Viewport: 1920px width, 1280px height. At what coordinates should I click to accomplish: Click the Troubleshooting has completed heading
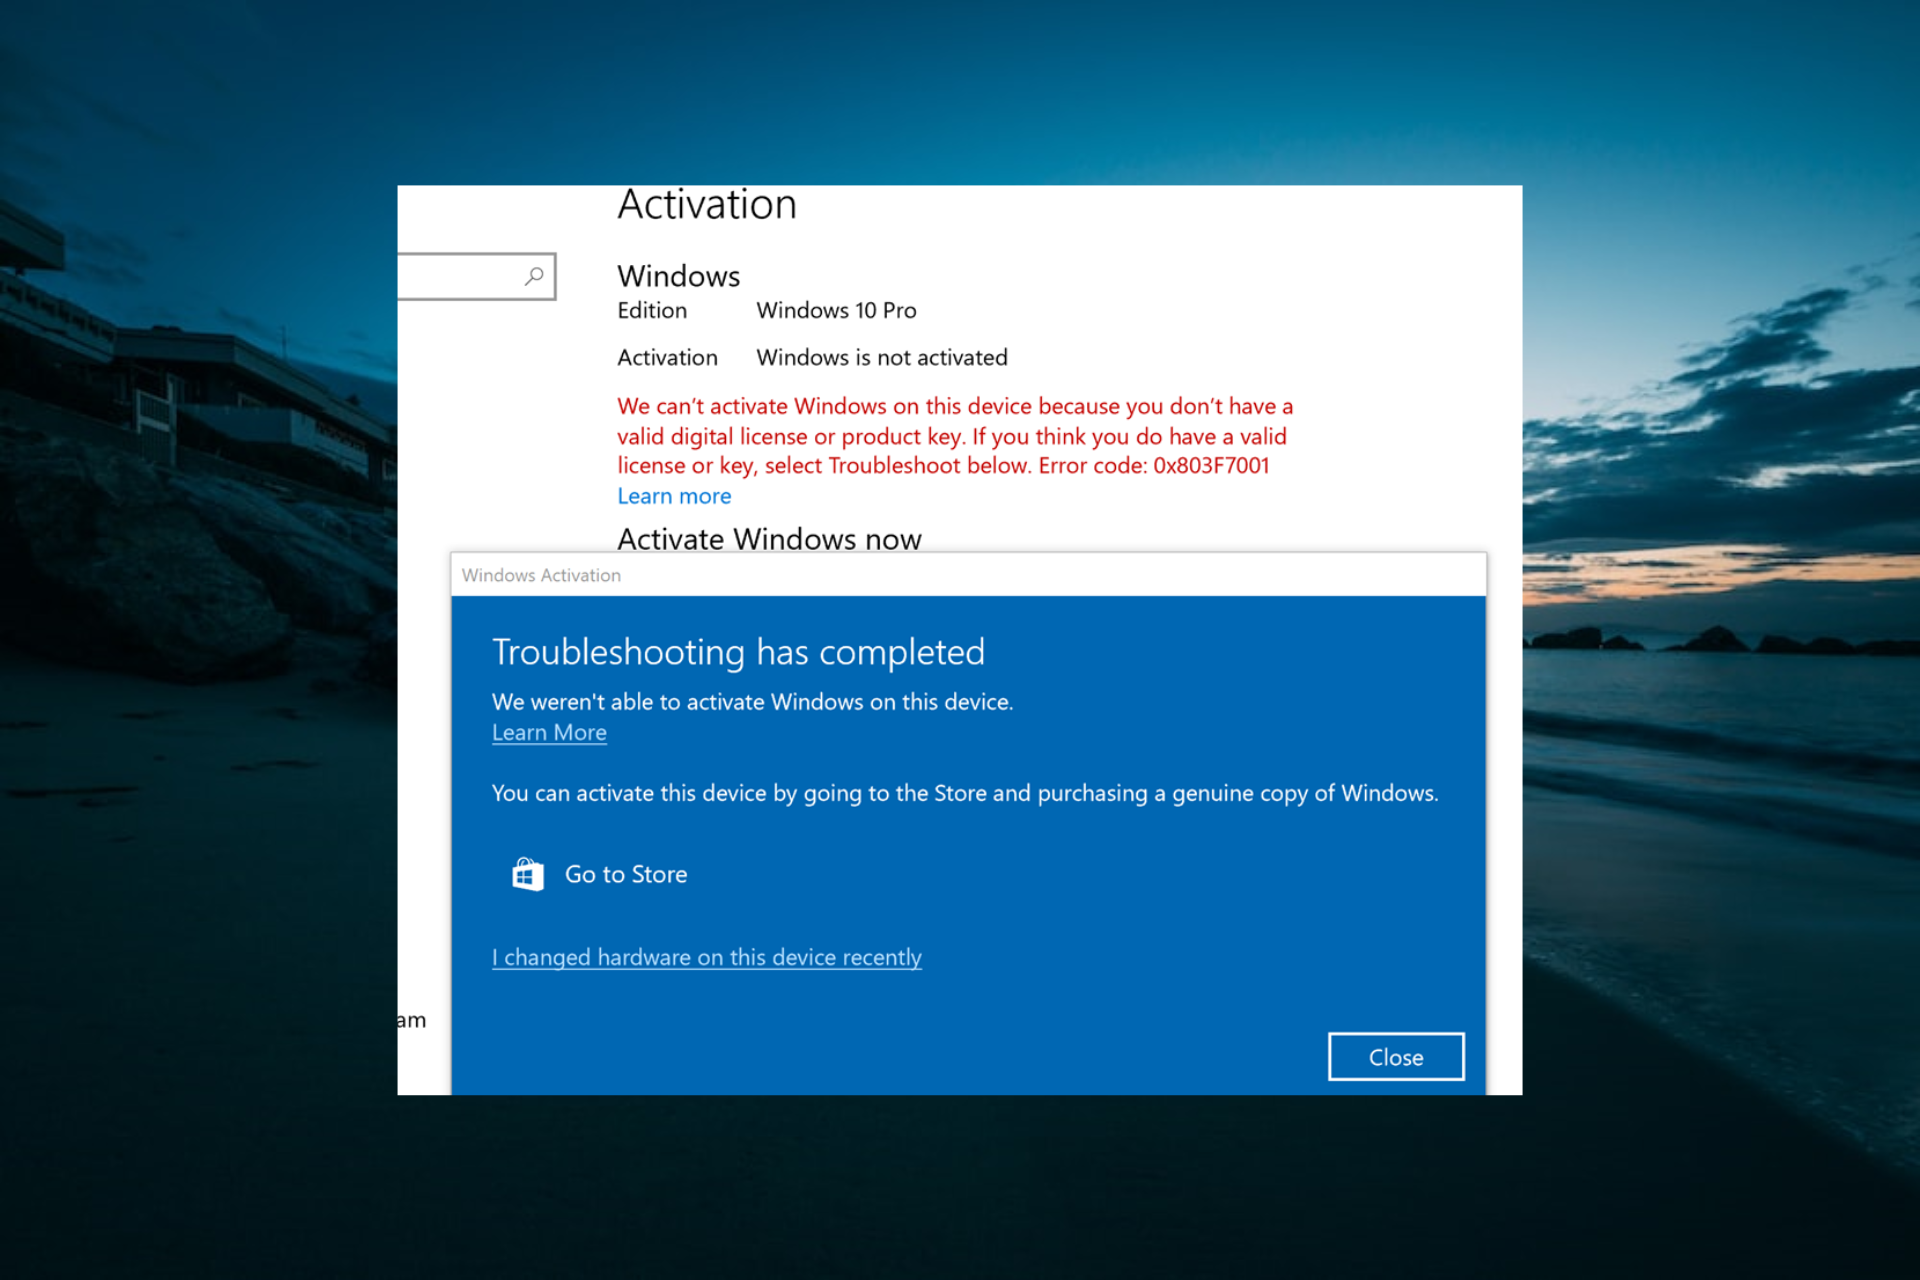tap(738, 652)
